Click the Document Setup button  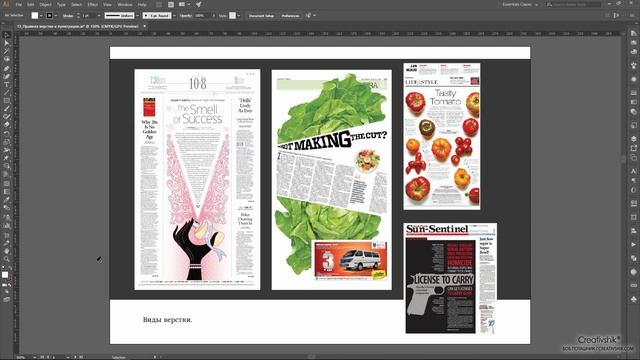(261, 16)
